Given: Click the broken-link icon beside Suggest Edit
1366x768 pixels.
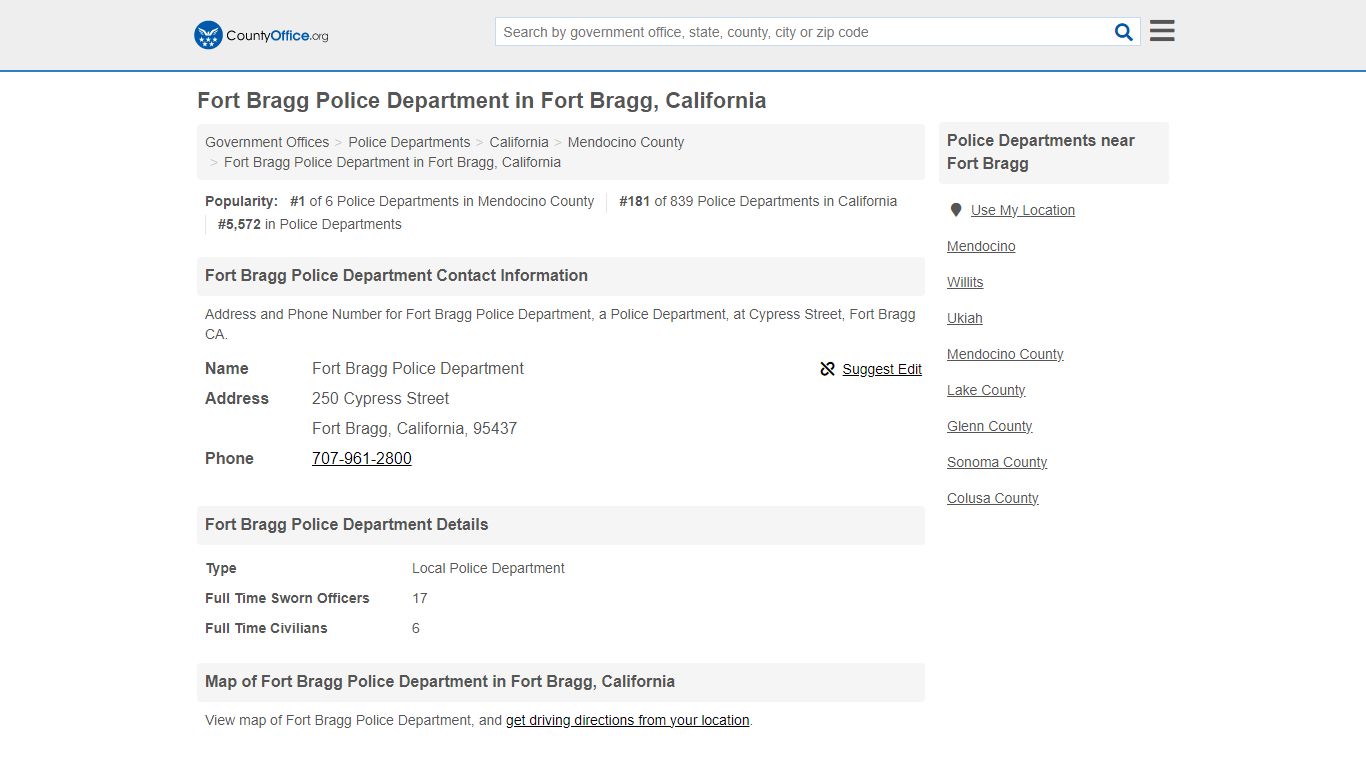Looking at the screenshot, I should point(827,369).
